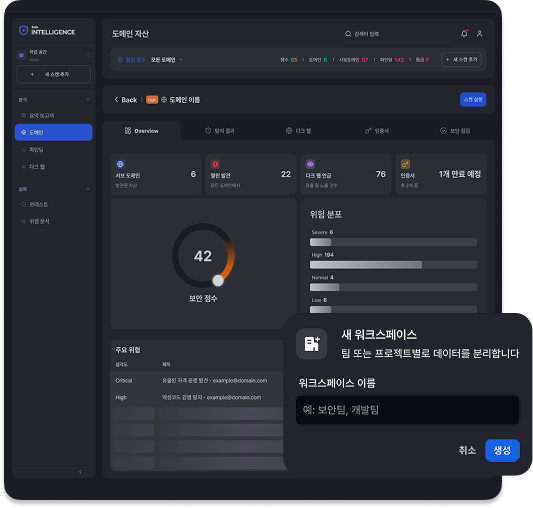Open the notifications bell
Image resolution: width=533 pixels, height=508 pixels.
[x=464, y=33]
